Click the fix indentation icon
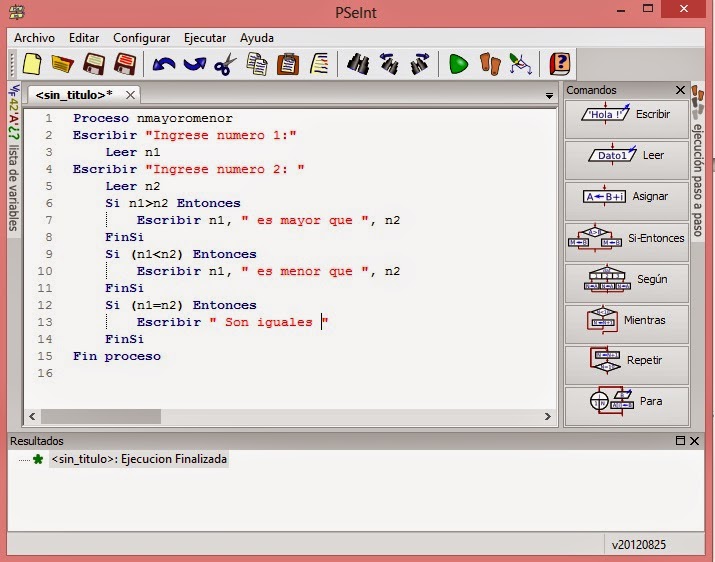 coord(319,64)
